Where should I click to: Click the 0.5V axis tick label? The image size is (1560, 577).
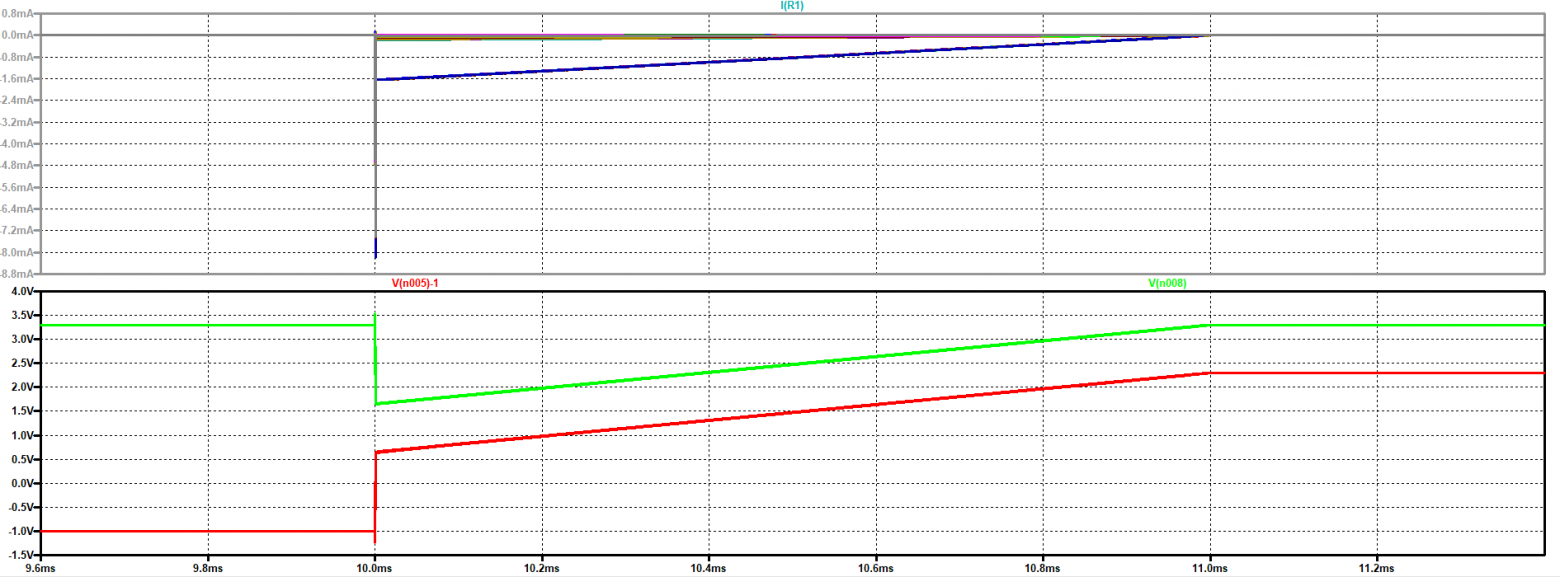tap(22, 459)
